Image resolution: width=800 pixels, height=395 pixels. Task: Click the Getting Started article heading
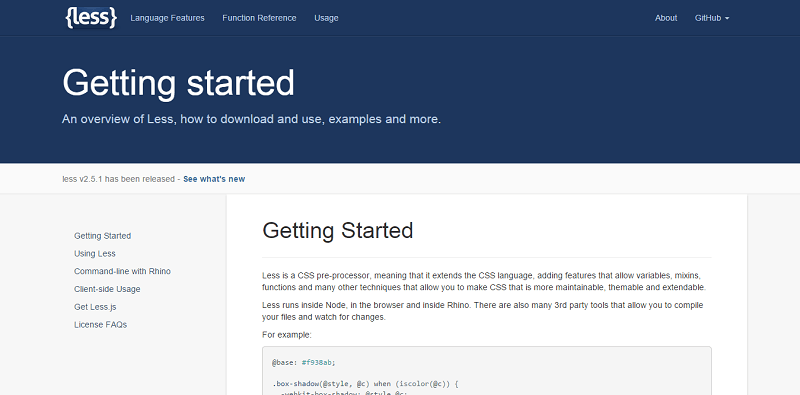tap(338, 231)
